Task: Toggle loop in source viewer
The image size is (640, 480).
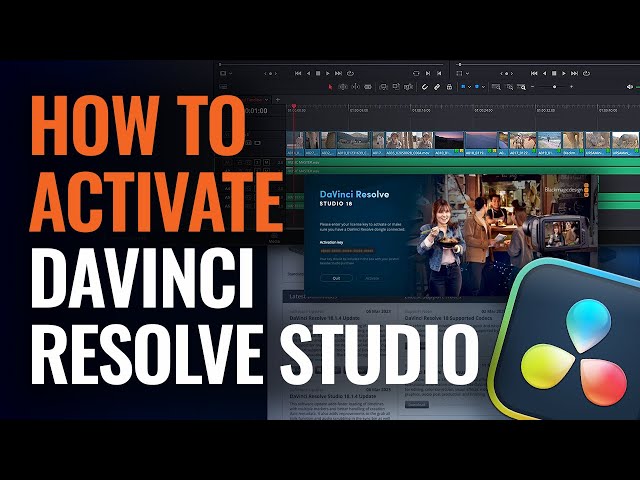Action: point(350,73)
